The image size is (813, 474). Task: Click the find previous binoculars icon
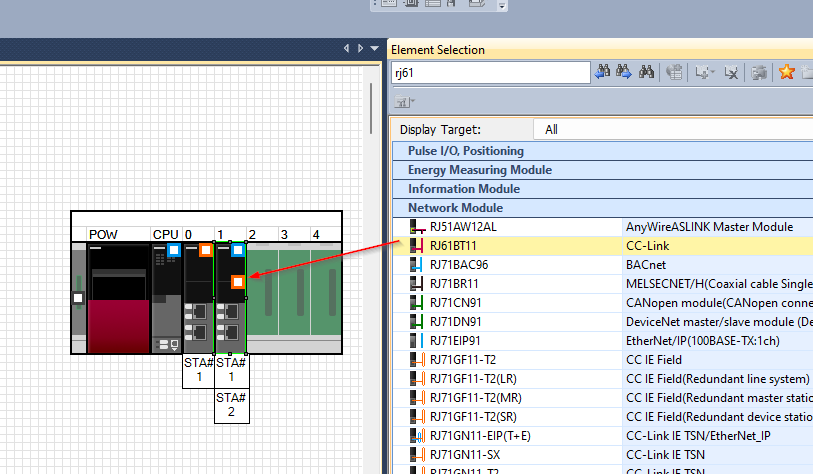tap(602, 72)
